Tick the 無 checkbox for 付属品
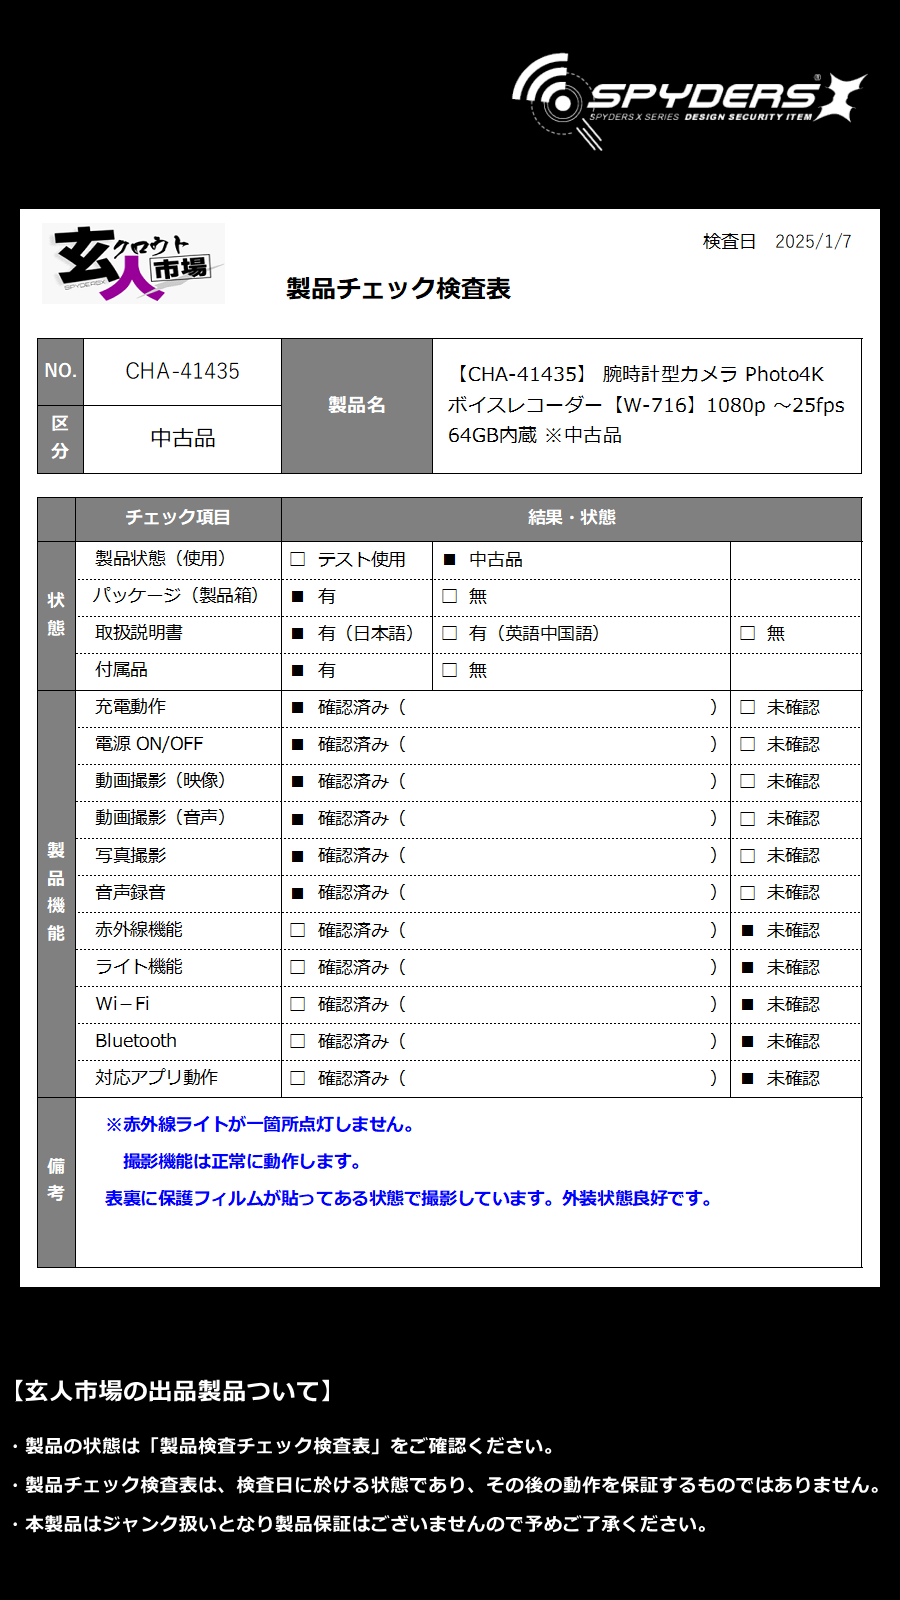The image size is (900, 1600). point(449,670)
